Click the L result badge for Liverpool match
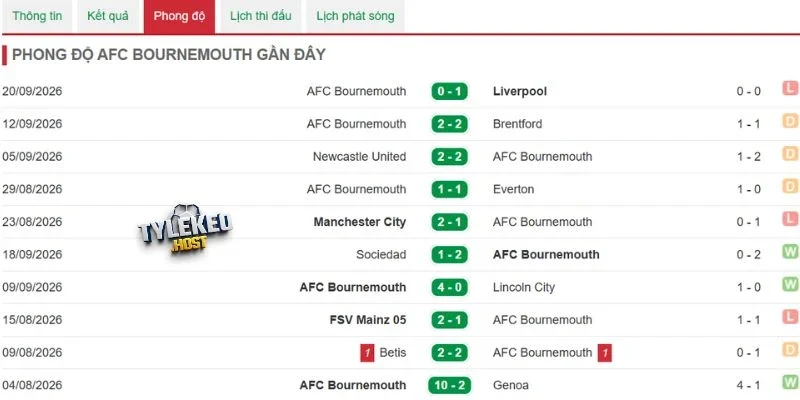 point(790,88)
